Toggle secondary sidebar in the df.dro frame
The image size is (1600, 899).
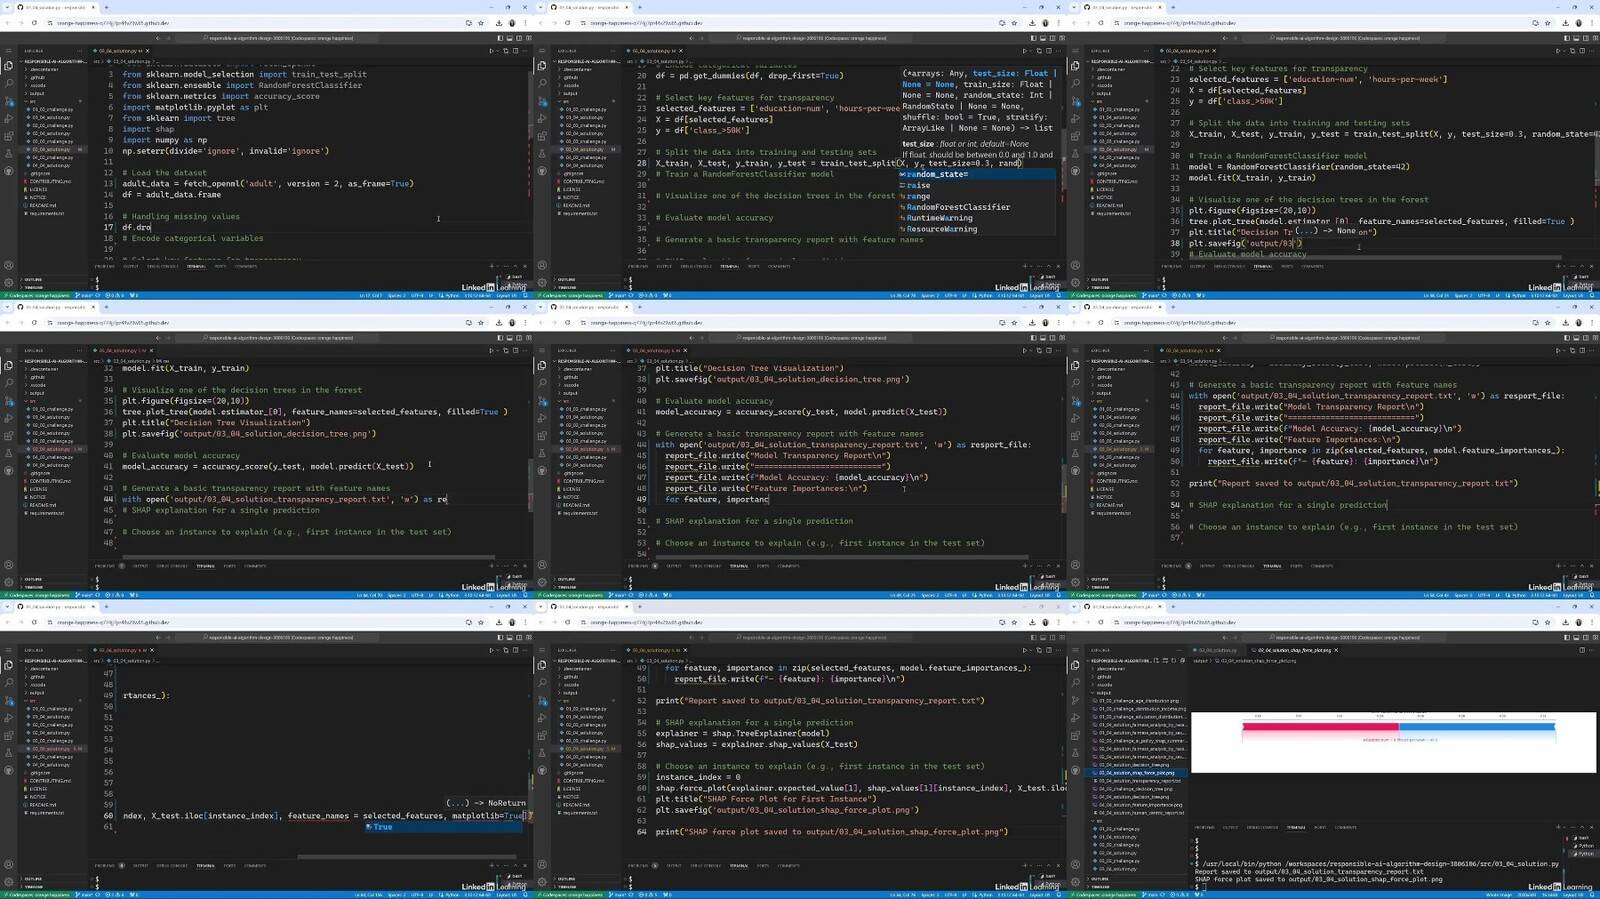click(x=519, y=38)
